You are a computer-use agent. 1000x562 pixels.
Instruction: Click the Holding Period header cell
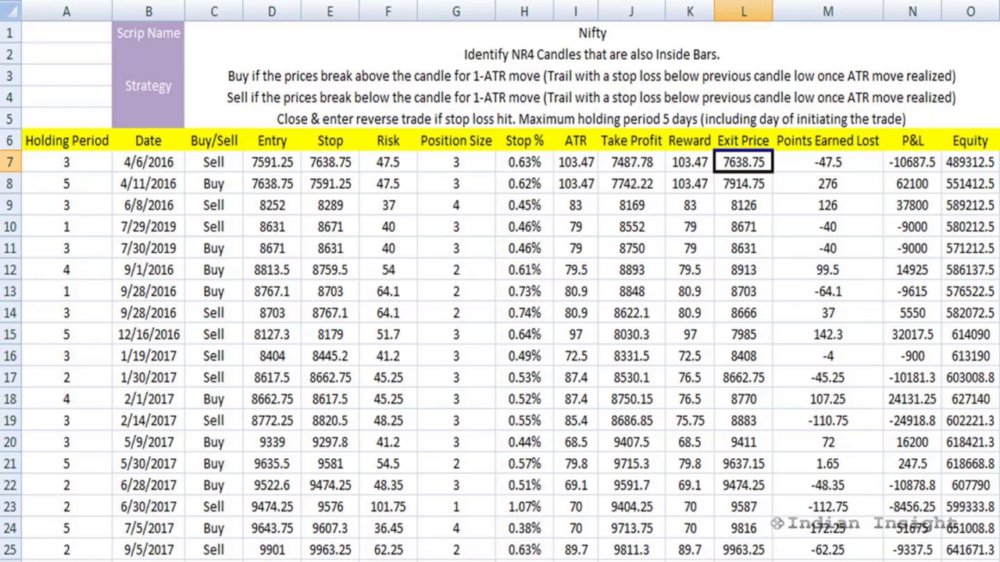pos(66,140)
